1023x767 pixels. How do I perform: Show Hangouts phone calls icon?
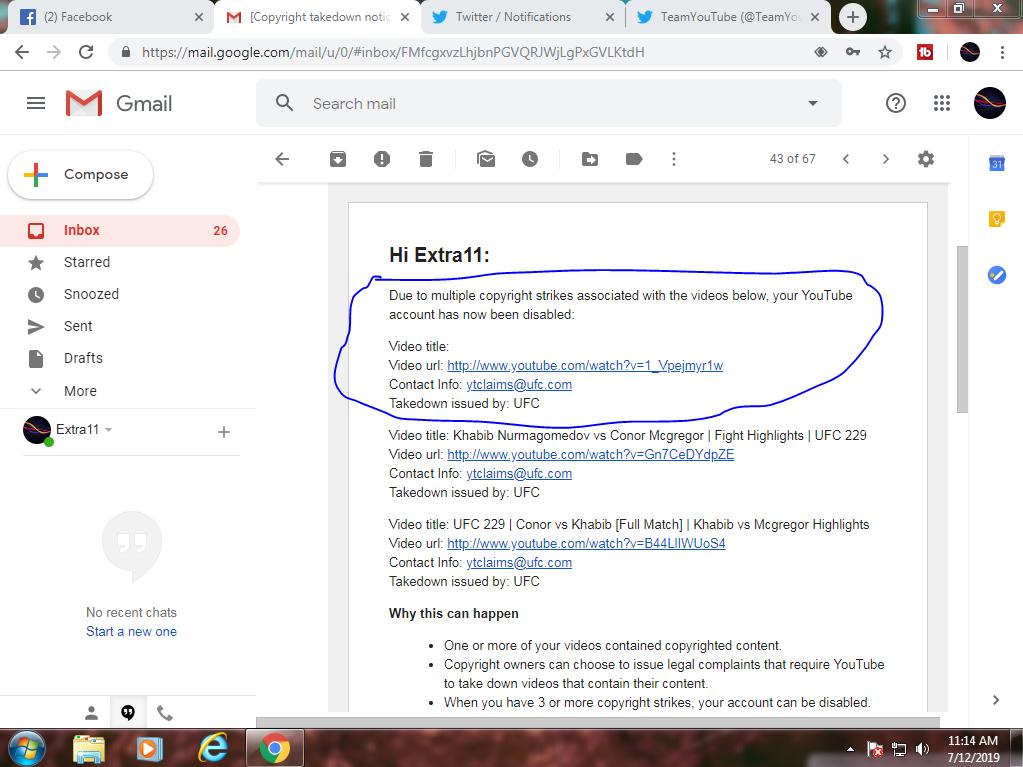click(164, 714)
